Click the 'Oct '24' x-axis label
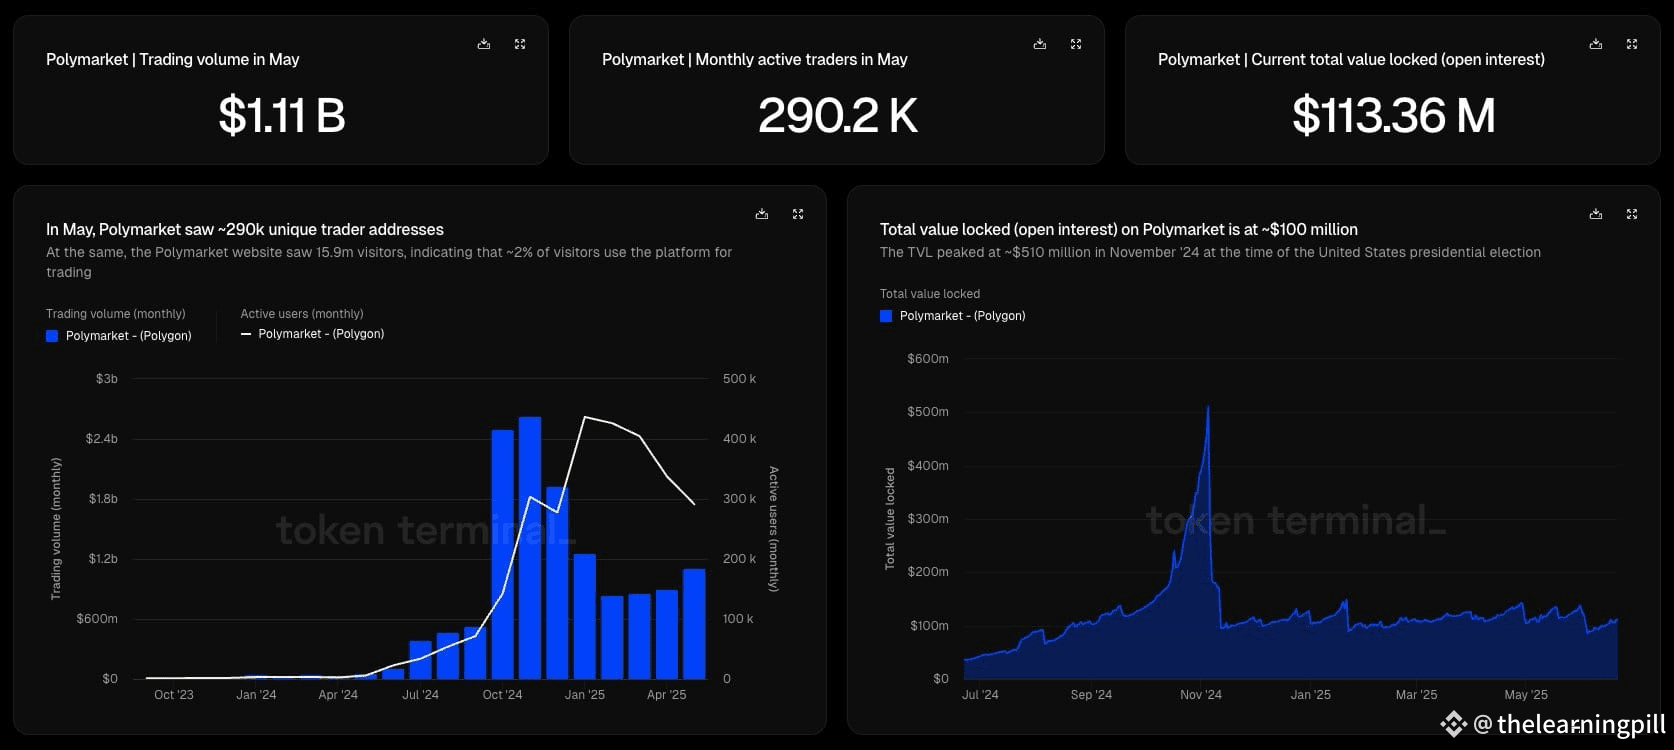This screenshot has height=750, width=1674. (x=502, y=695)
